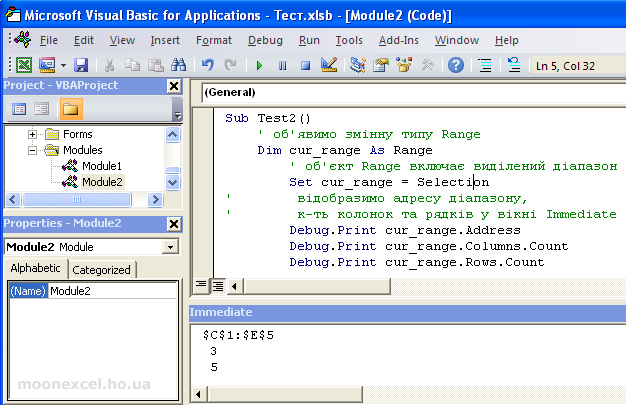Click the Find binoculars icon

178,65
